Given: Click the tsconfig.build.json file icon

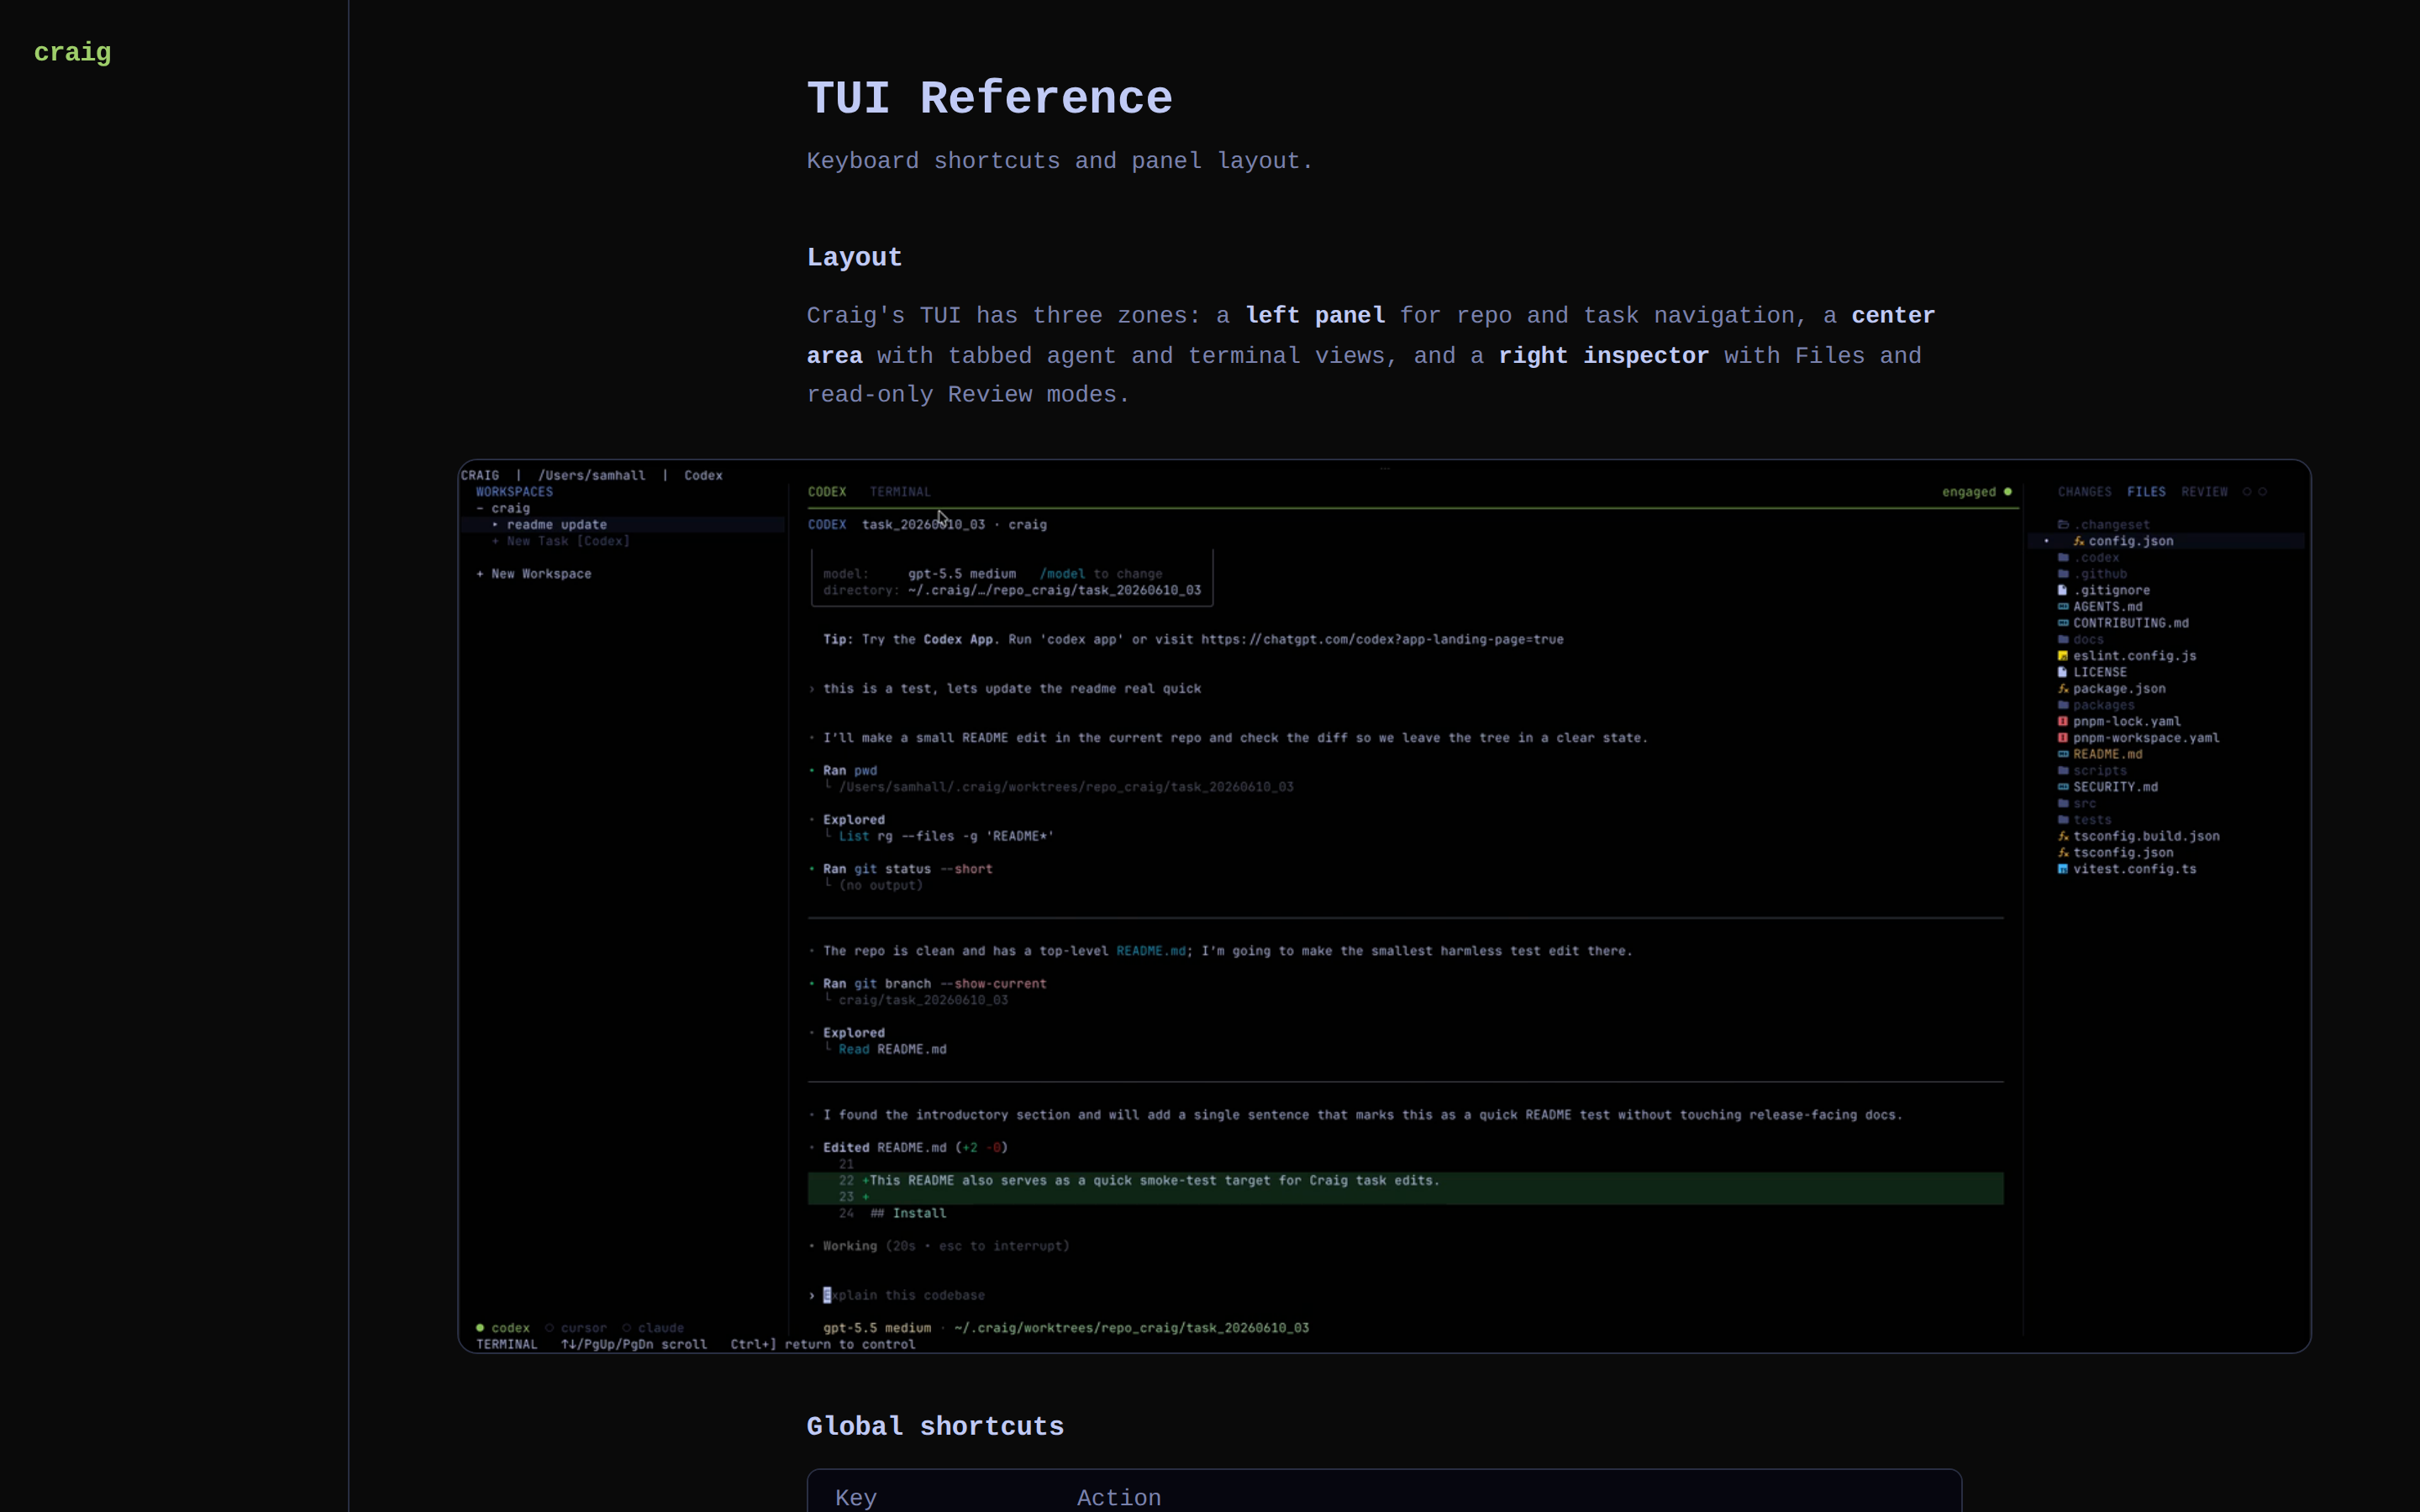Looking at the screenshot, I should coord(2062,836).
